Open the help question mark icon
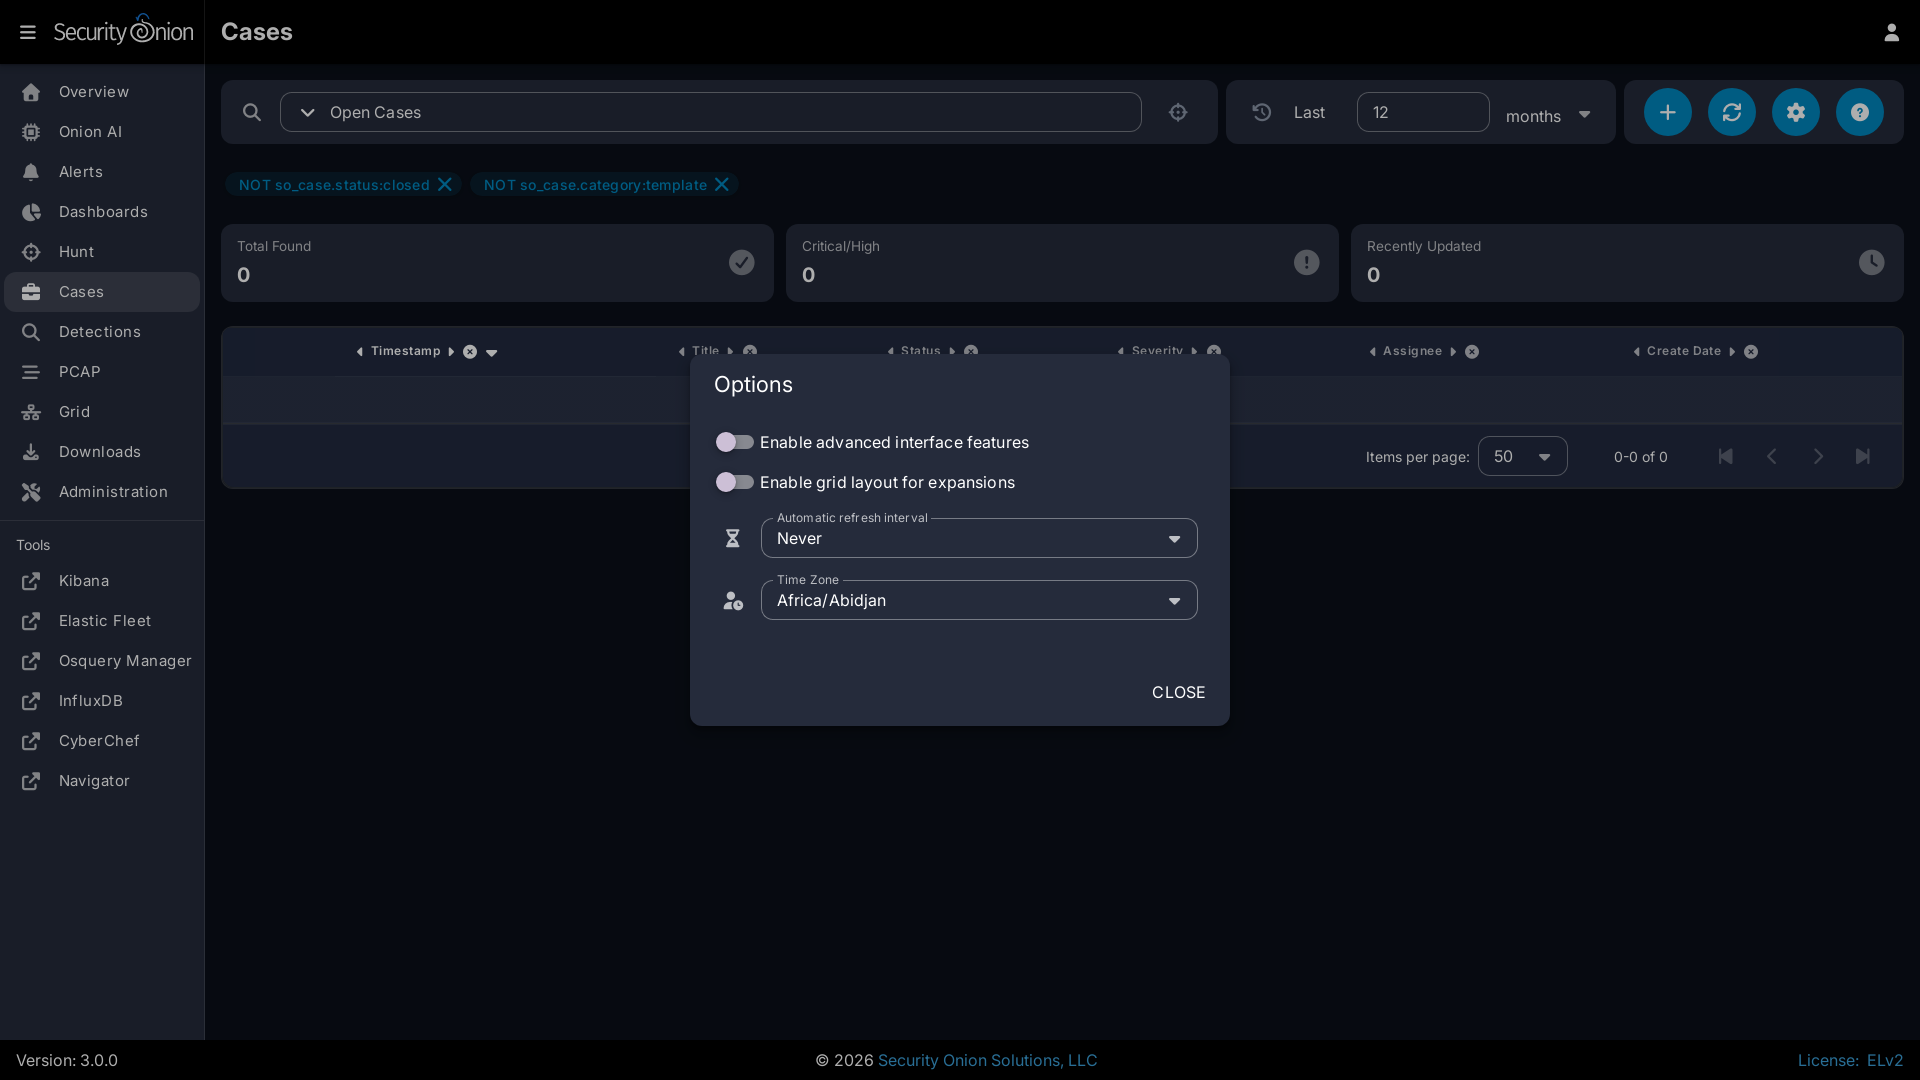The width and height of the screenshot is (1920, 1080). (x=1859, y=112)
